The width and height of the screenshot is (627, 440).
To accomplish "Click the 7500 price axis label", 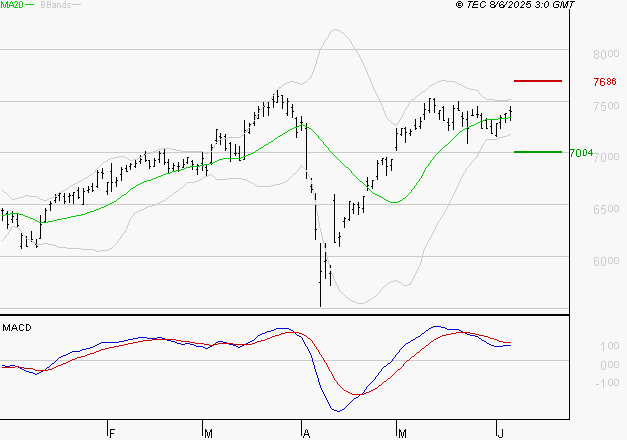I will (x=606, y=106).
